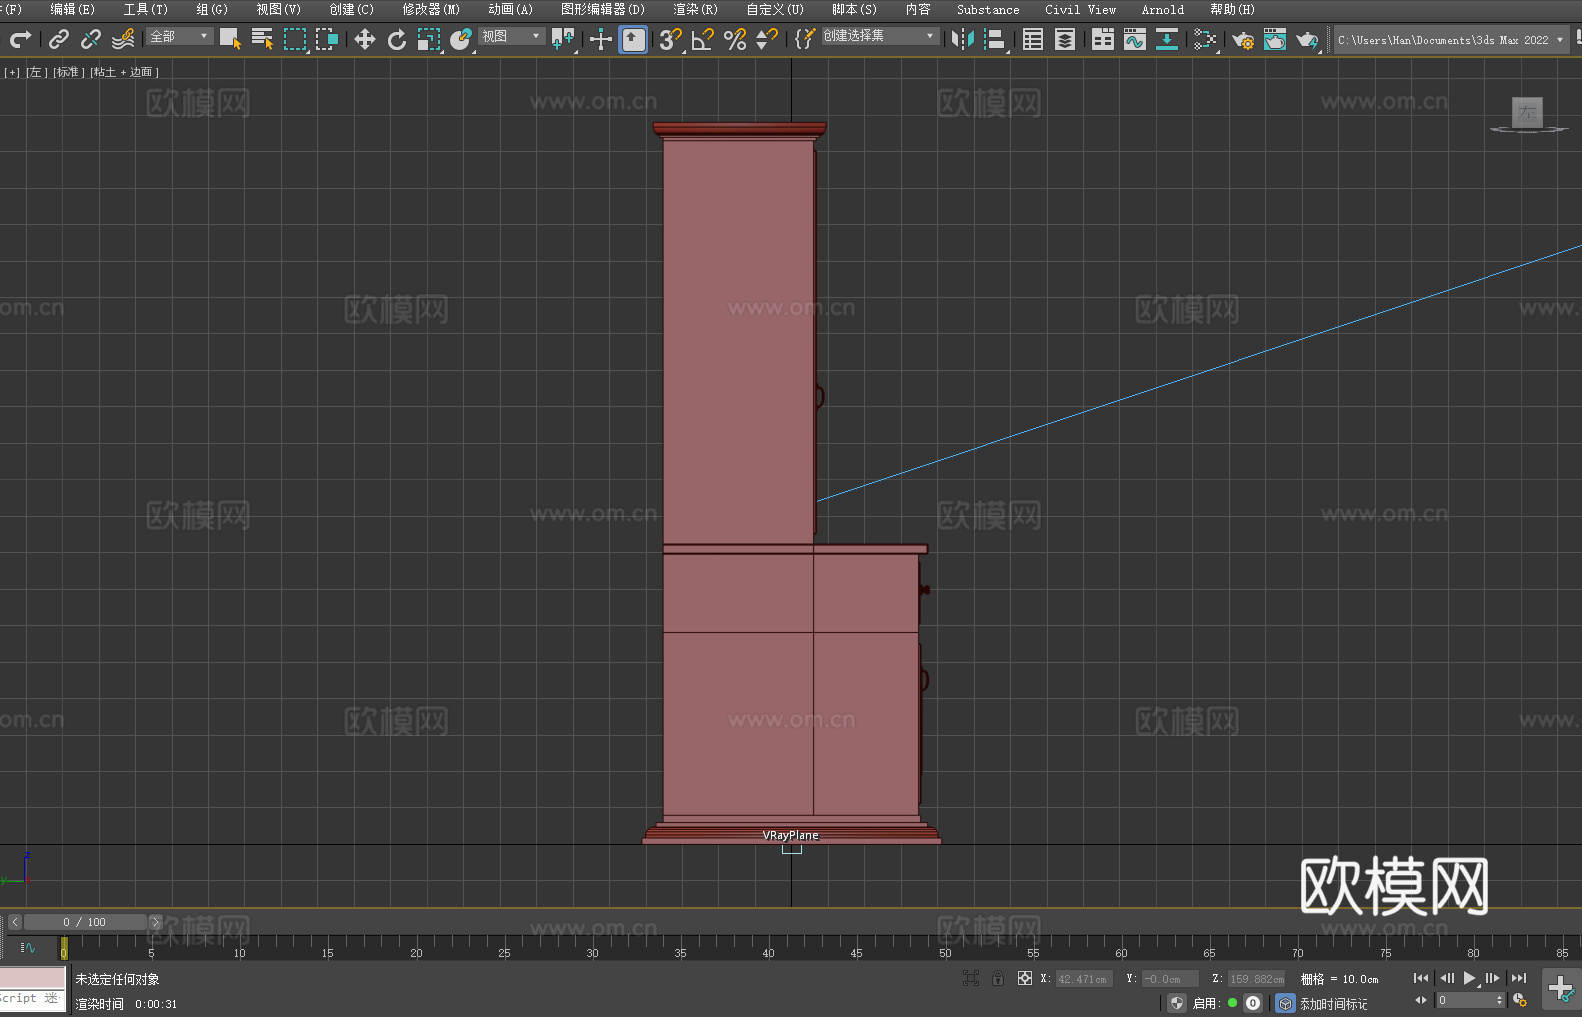
Task: Open the Material Editor node icon
Action: [x=1204, y=39]
